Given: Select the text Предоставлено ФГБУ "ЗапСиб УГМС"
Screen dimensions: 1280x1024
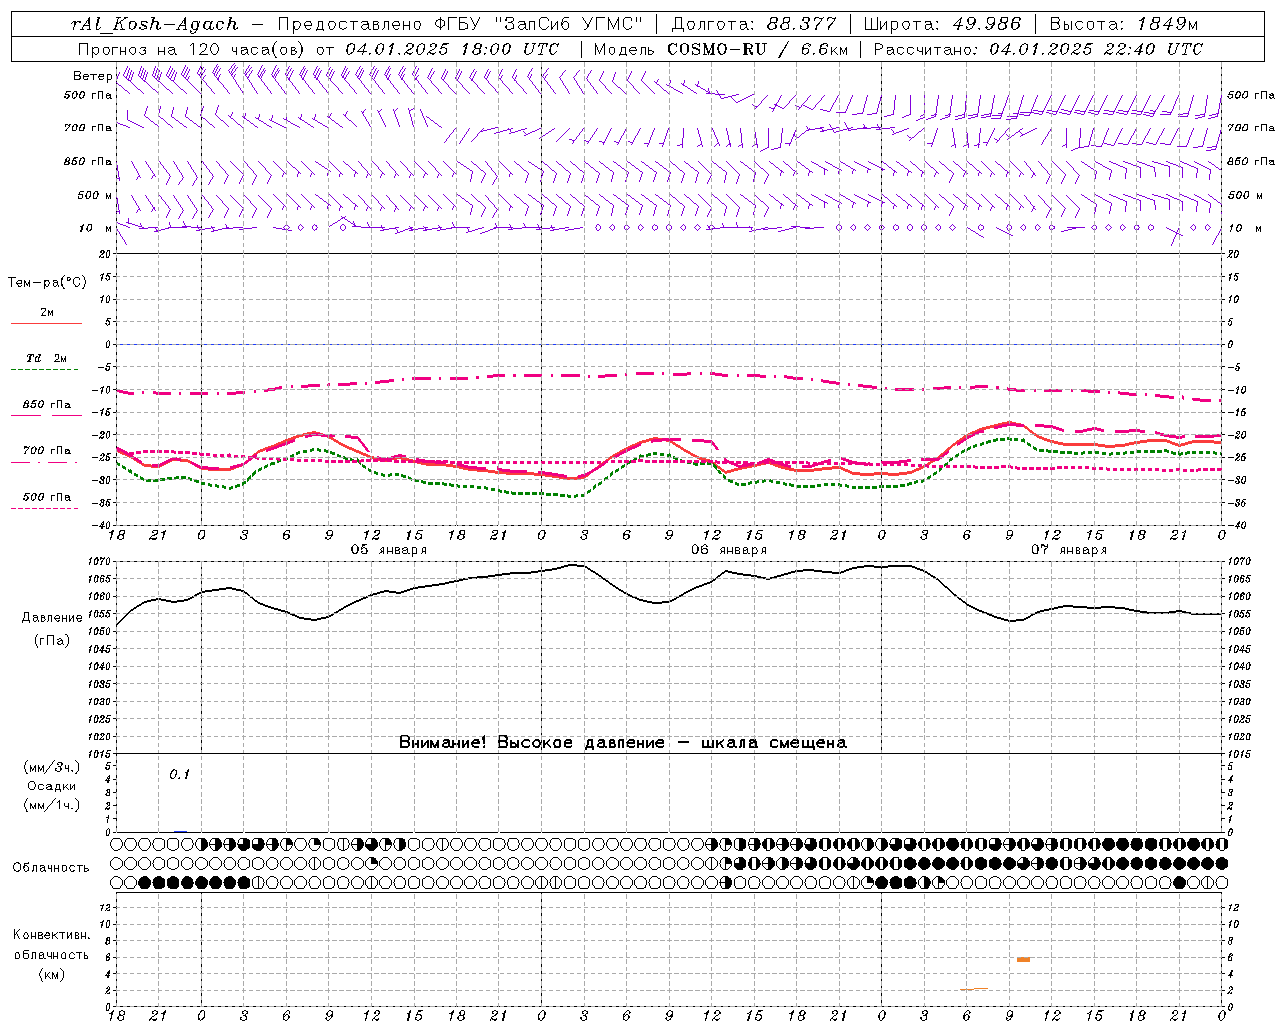Looking at the screenshot, I should [459, 24].
